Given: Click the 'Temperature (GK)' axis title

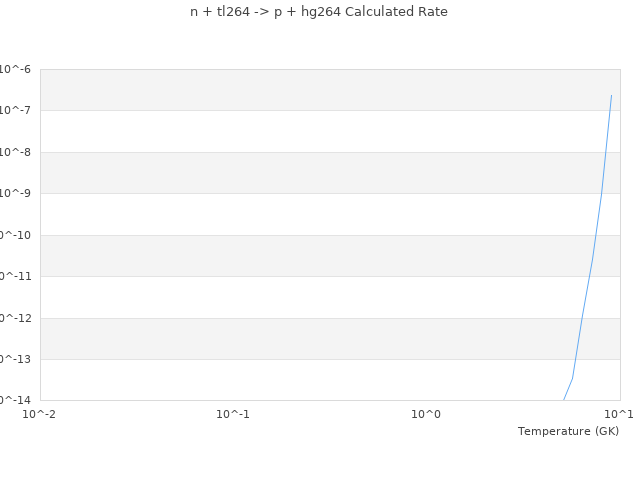Looking at the screenshot, I should pyautogui.click(x=568, y=431).
